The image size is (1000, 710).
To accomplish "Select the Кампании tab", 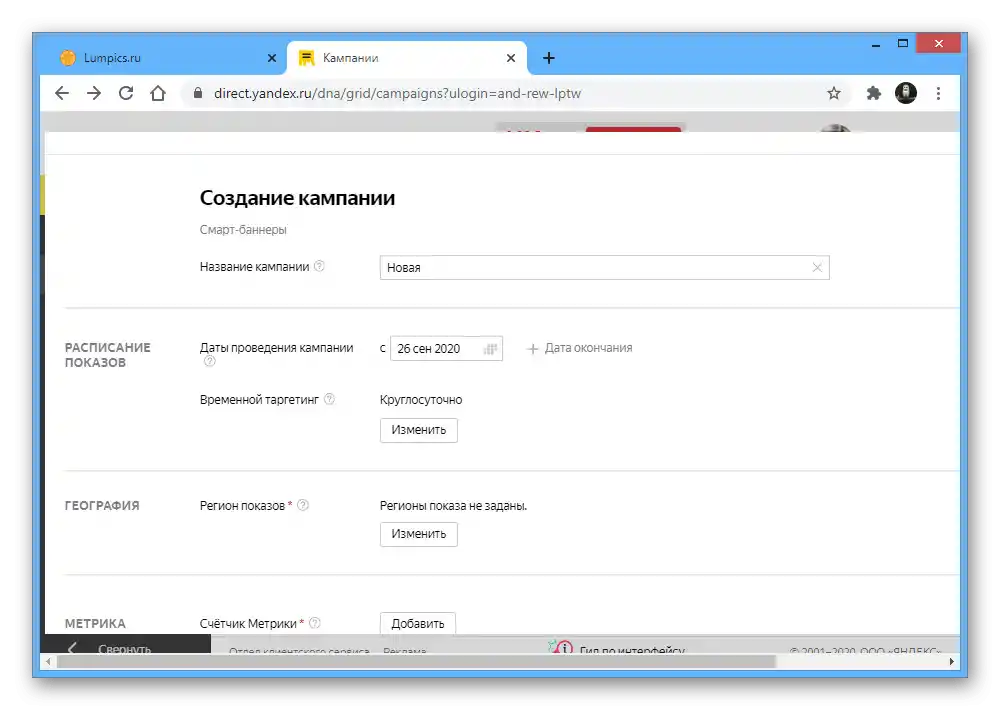I will point(407,58).
